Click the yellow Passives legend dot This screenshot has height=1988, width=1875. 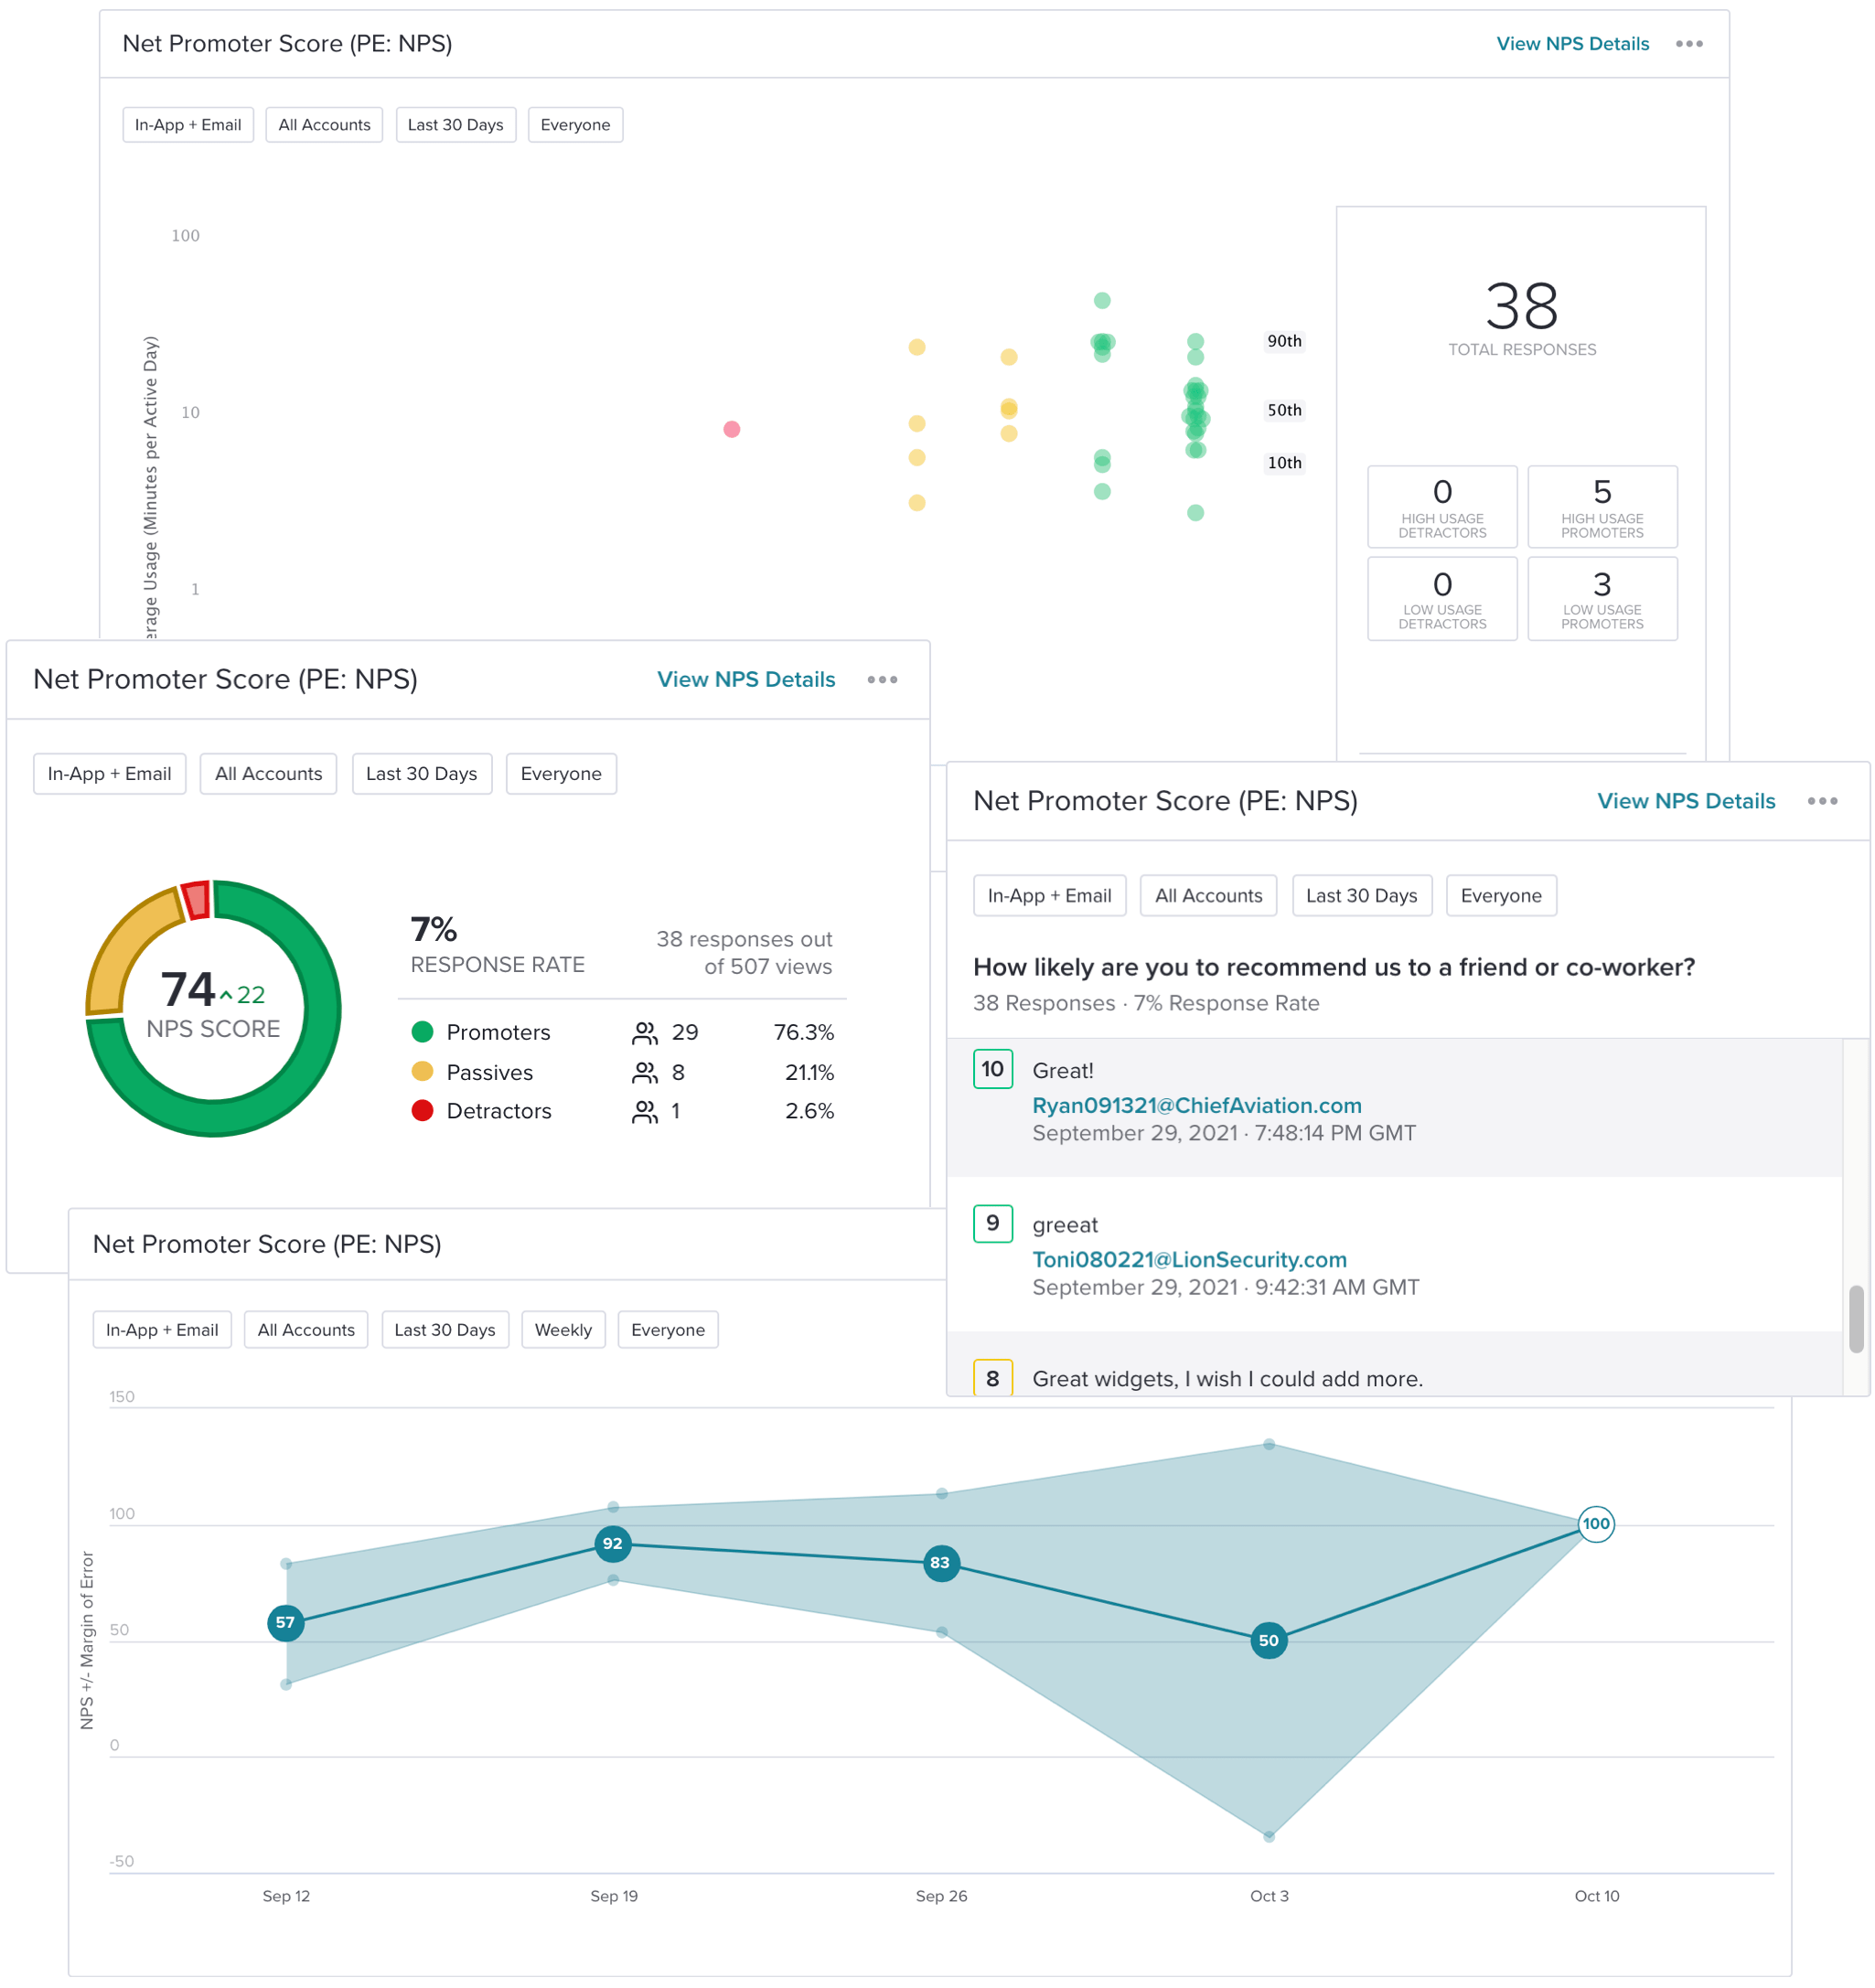coord(421,1072)
